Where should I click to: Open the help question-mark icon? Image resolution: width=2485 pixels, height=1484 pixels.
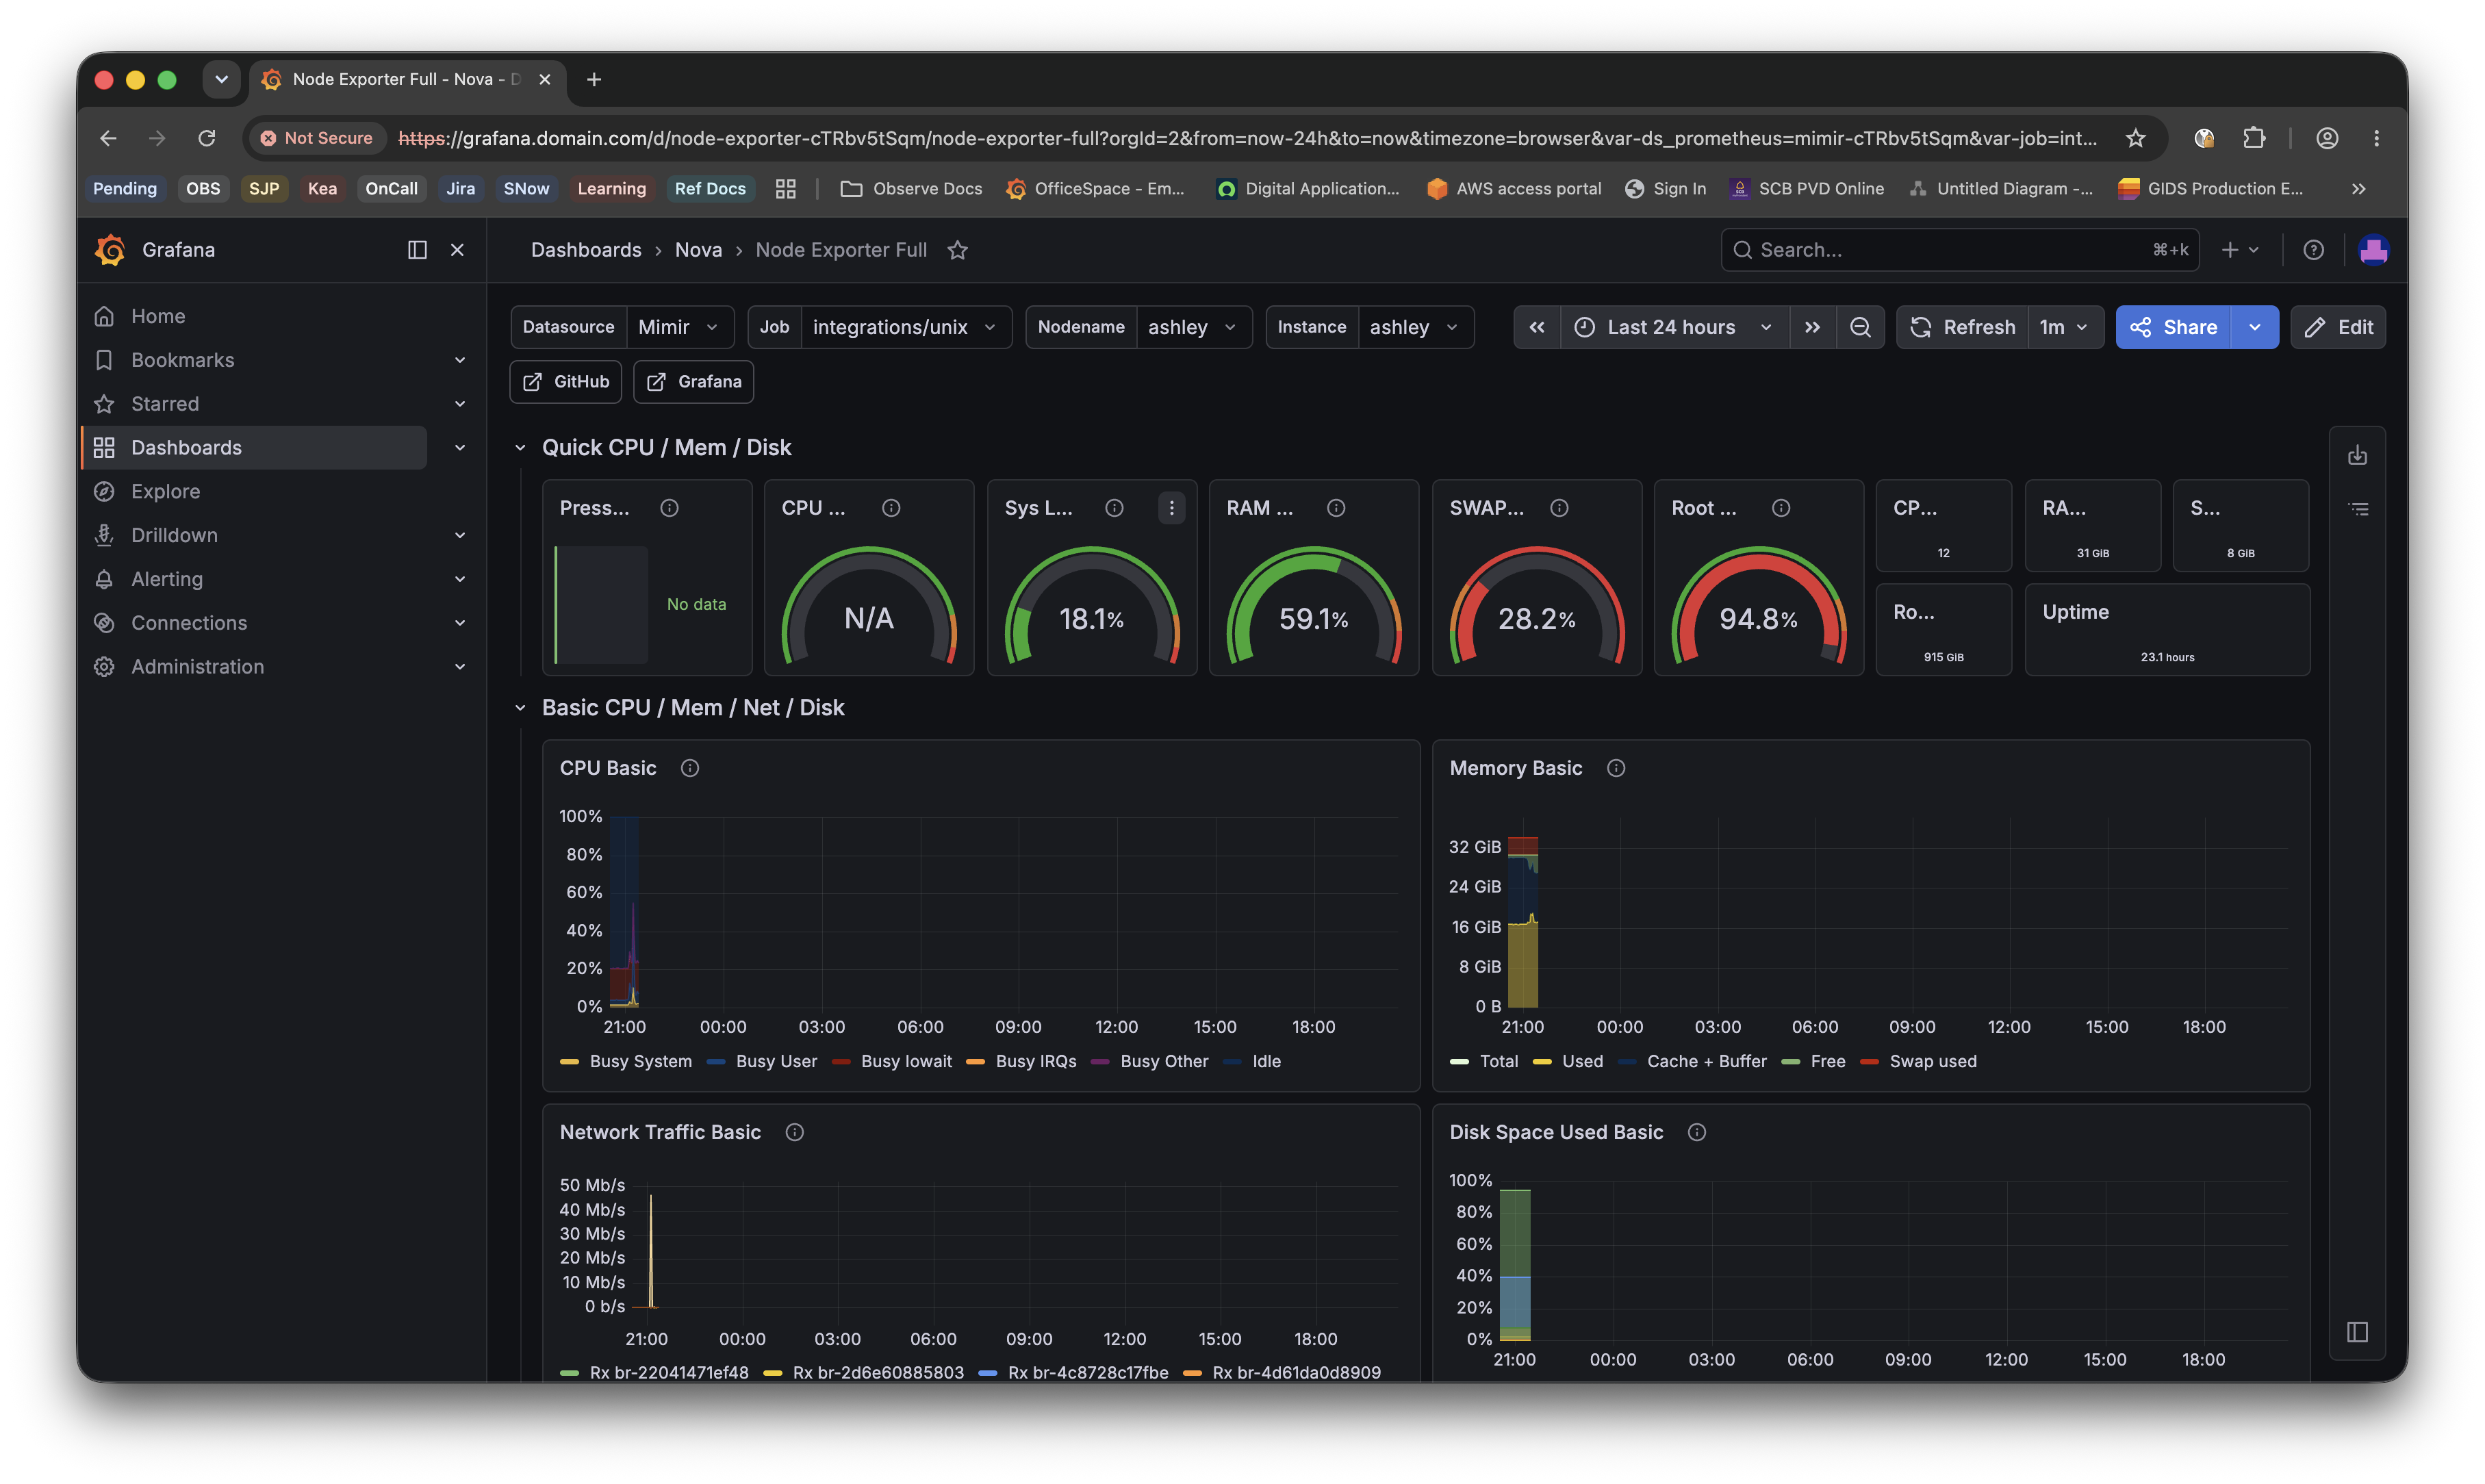2313,250
